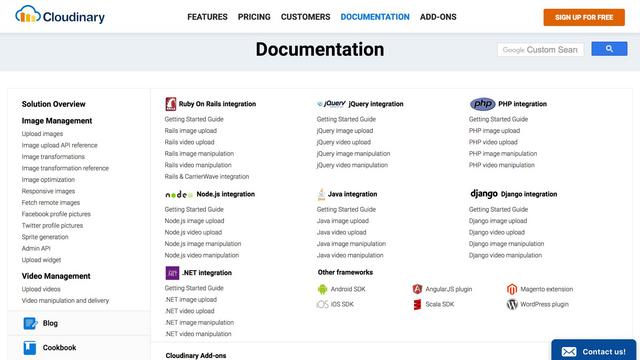Viewport: 640px width, 360px height.
Task: Click the Sign Up For Free button
Action: coord(584,18)
